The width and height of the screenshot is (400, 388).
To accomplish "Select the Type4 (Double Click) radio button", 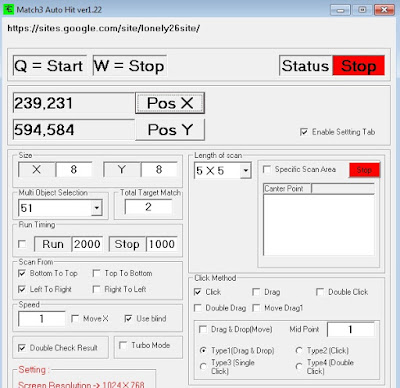I will pos(299,367).
